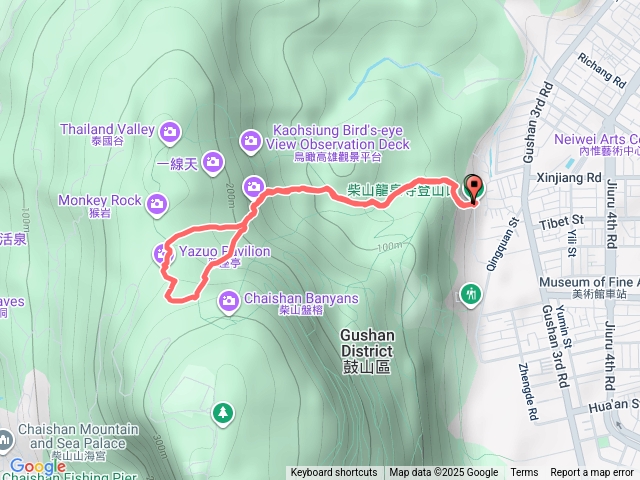Click the red destination pin marker
640x480 pixels.
point(473,189)
